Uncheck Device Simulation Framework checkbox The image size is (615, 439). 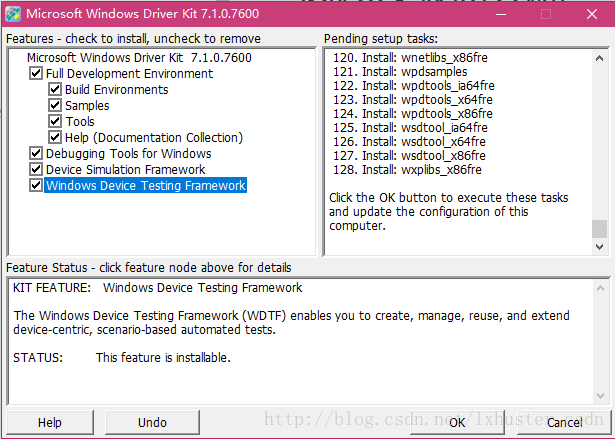pos(36,169)
